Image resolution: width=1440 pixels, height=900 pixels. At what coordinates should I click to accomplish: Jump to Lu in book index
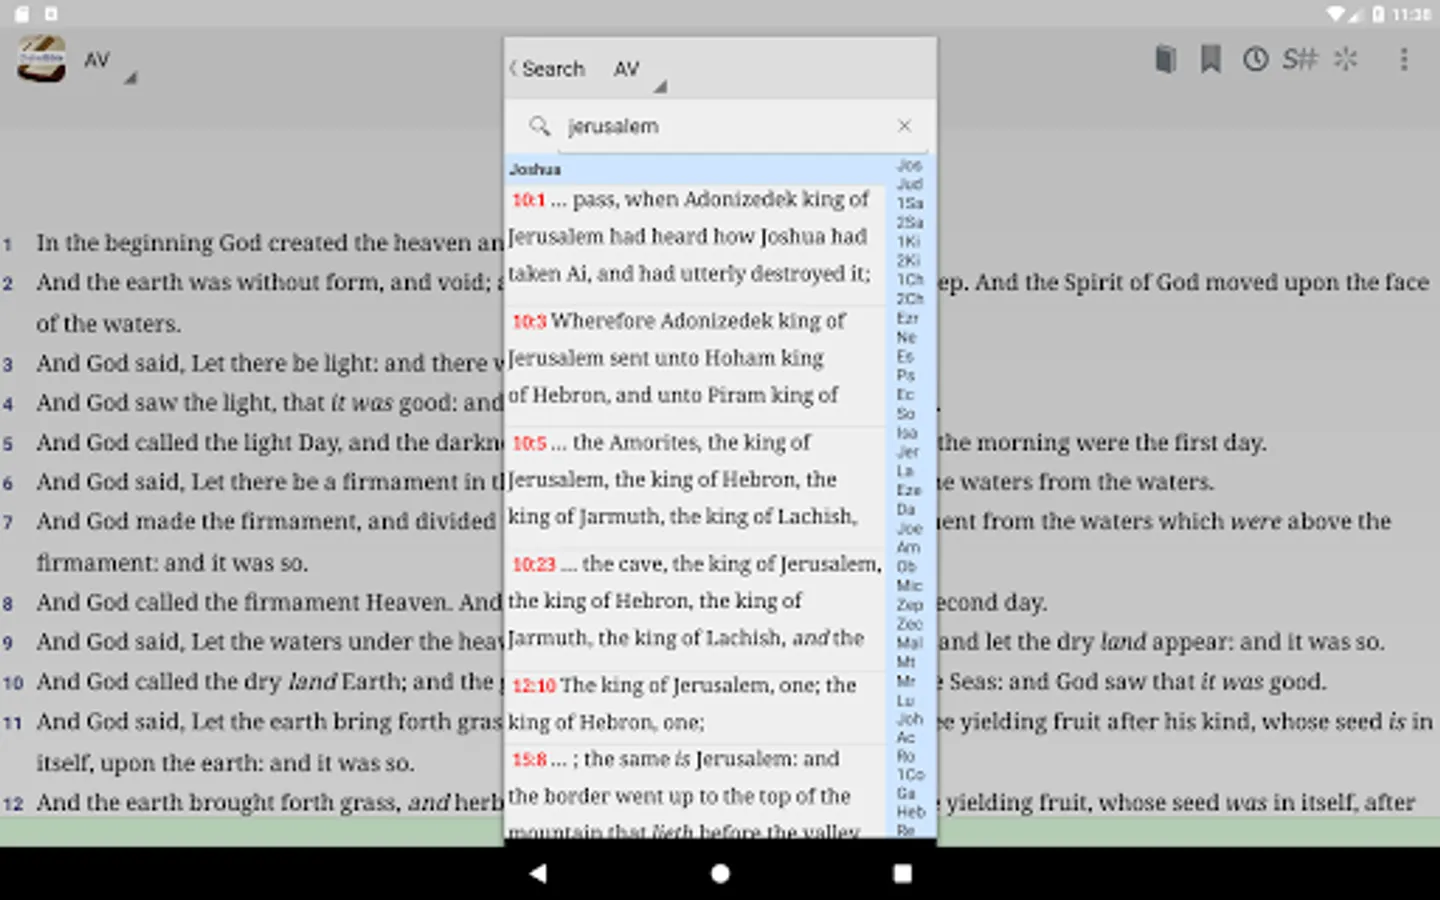coord(905,700)
